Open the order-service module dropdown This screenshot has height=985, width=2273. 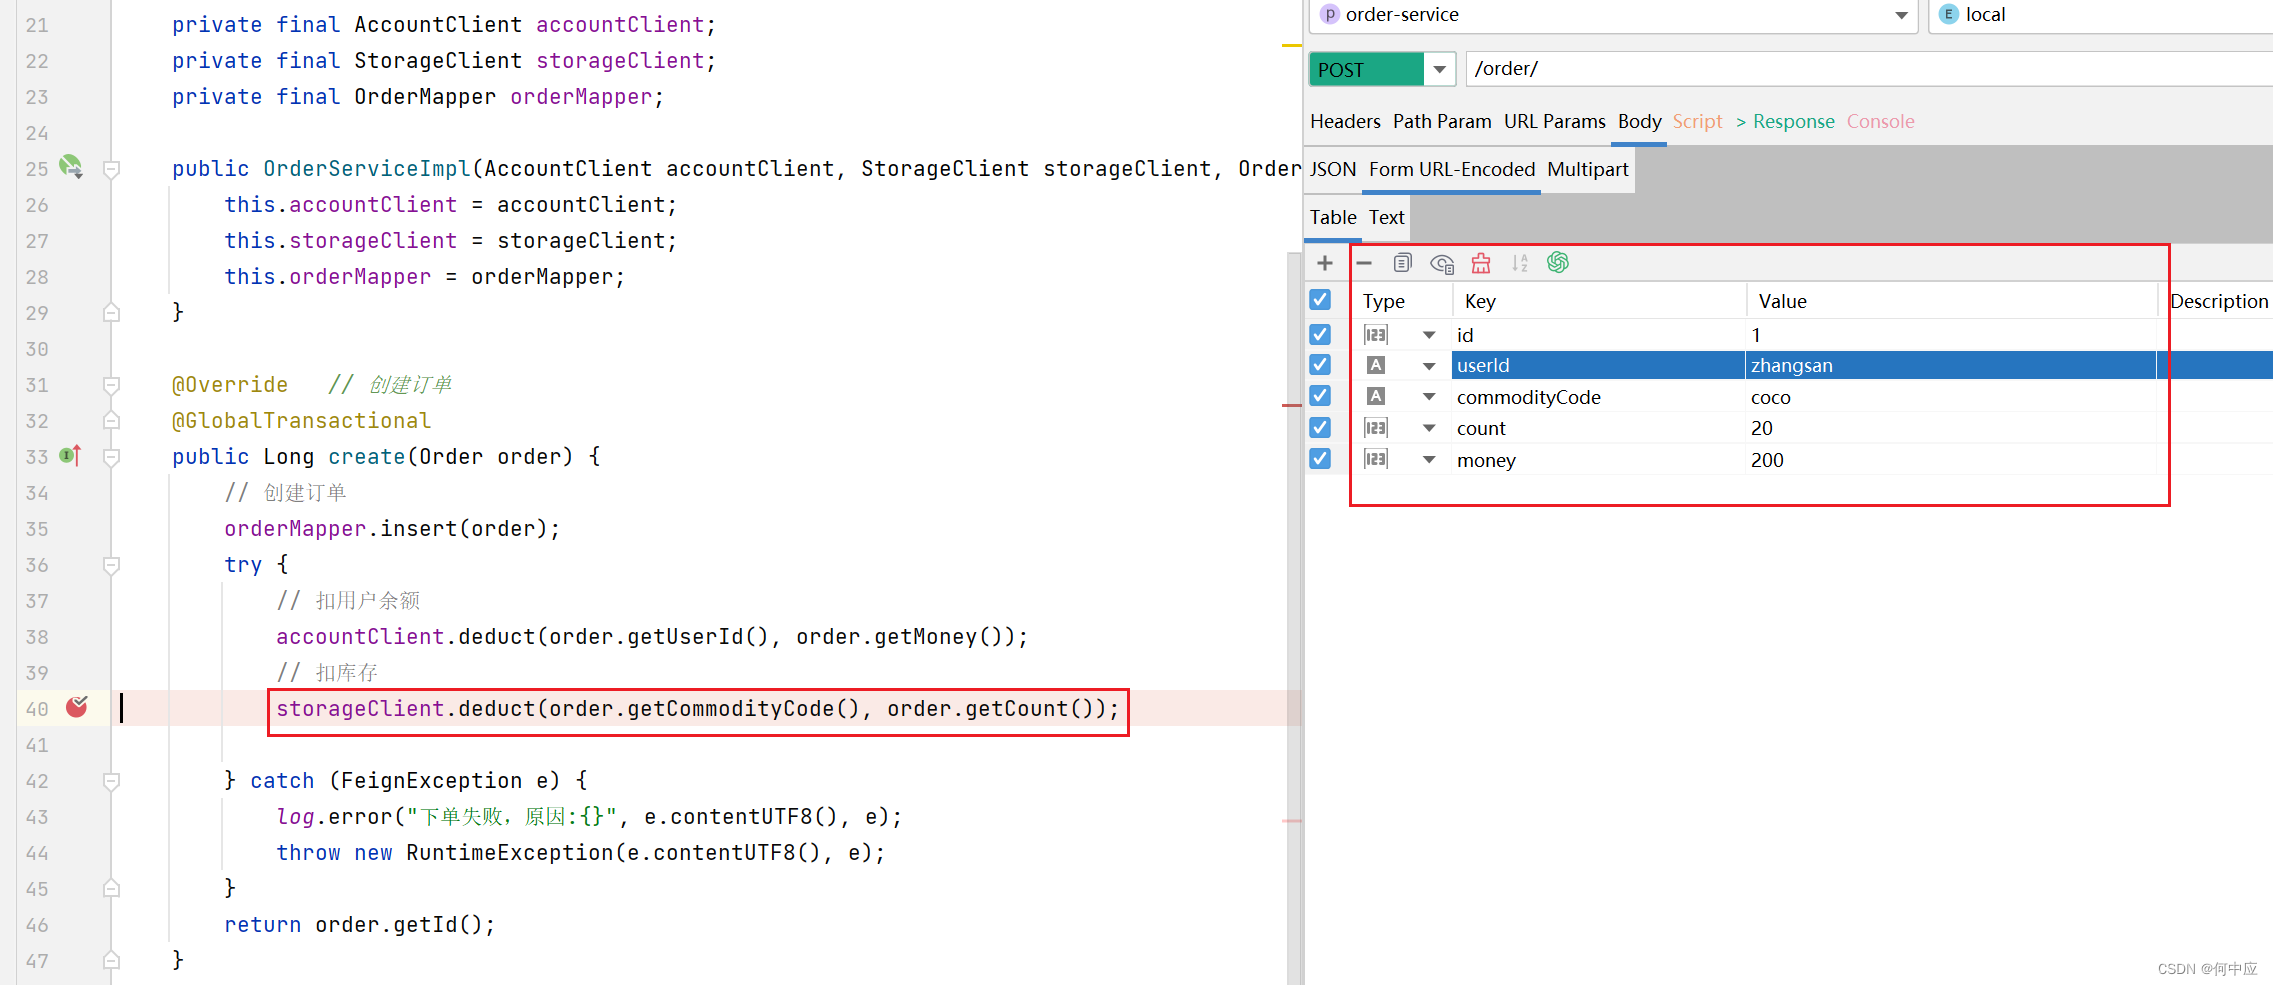pyautogui.click(x=1901, y=15)
